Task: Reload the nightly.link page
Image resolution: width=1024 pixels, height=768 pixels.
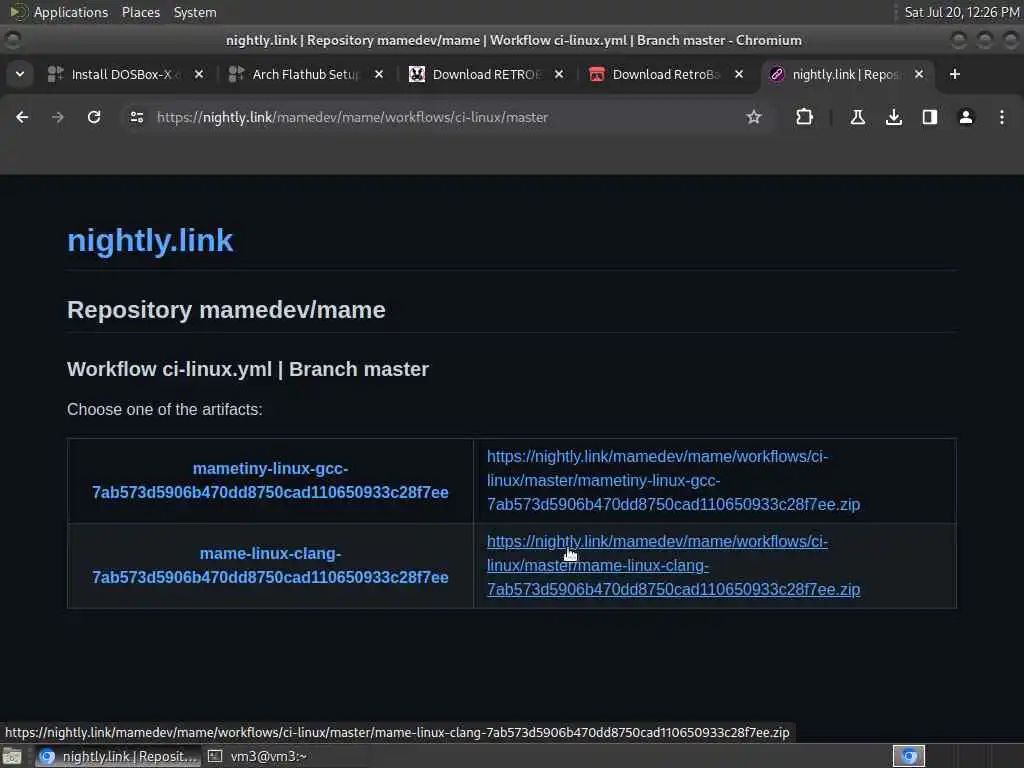Action: click(94, 117)
